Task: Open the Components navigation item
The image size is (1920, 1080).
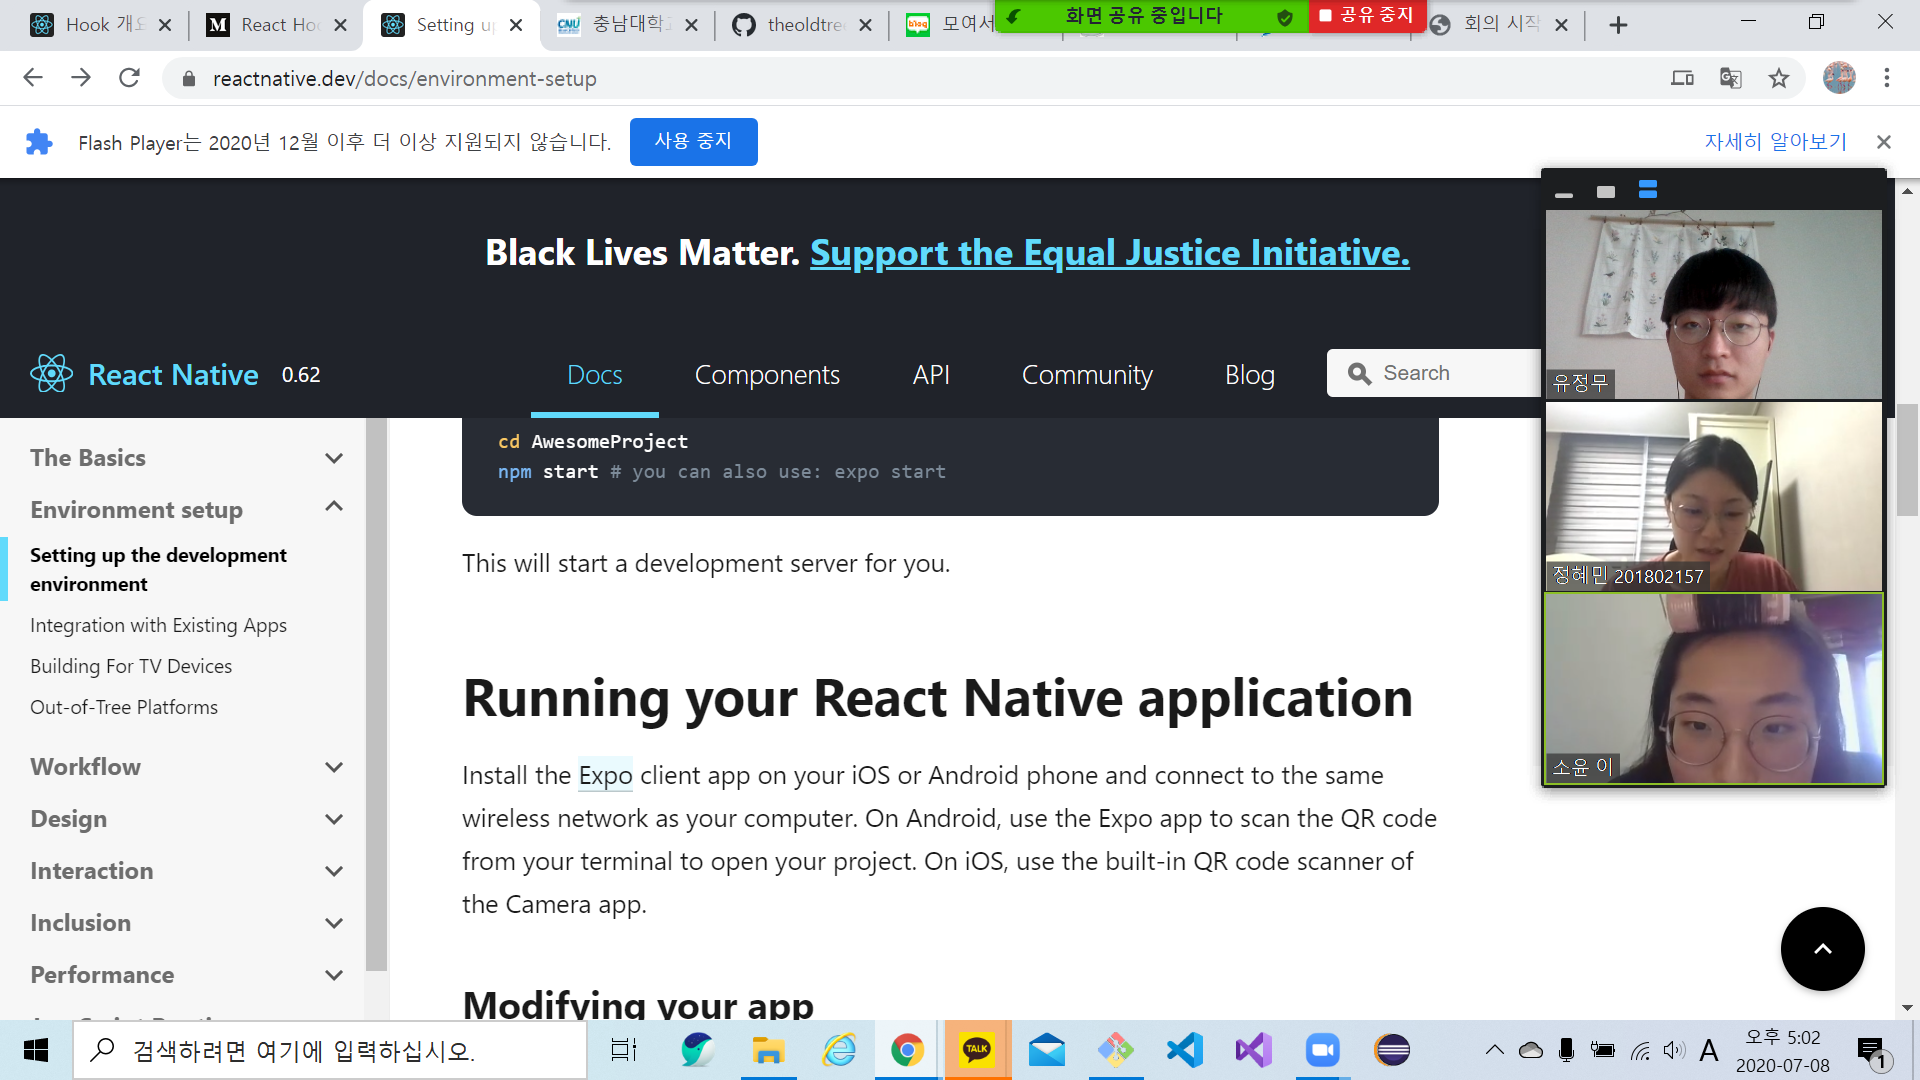Action: click(767, 375)
